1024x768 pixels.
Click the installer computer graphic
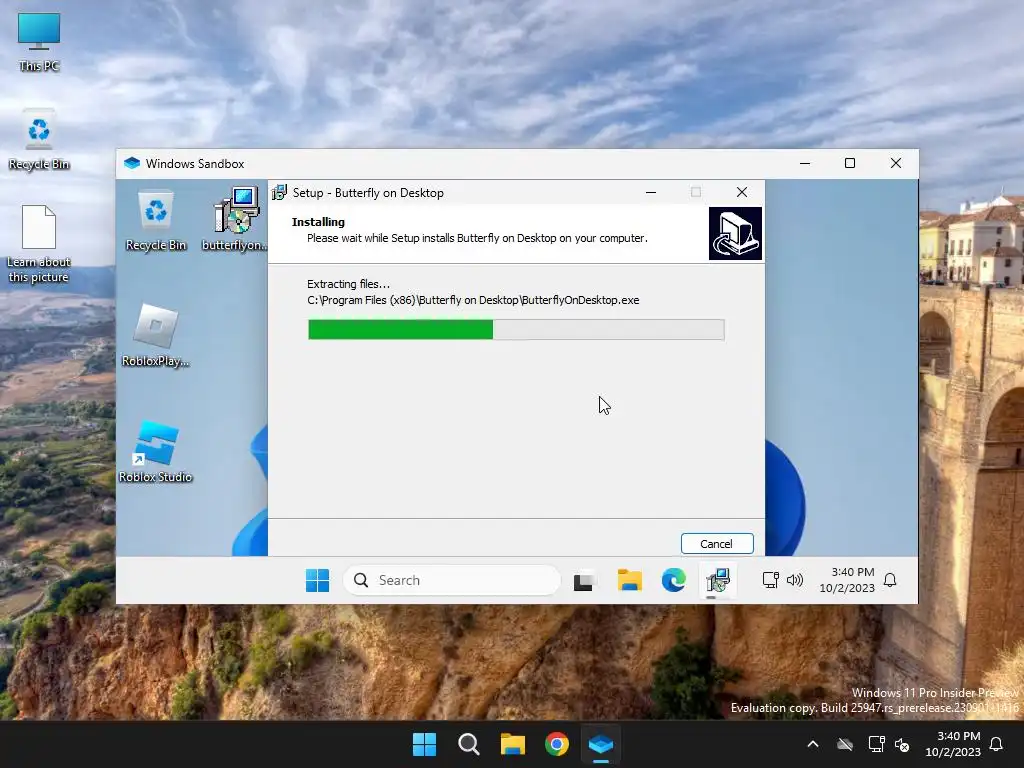(735, 233)
